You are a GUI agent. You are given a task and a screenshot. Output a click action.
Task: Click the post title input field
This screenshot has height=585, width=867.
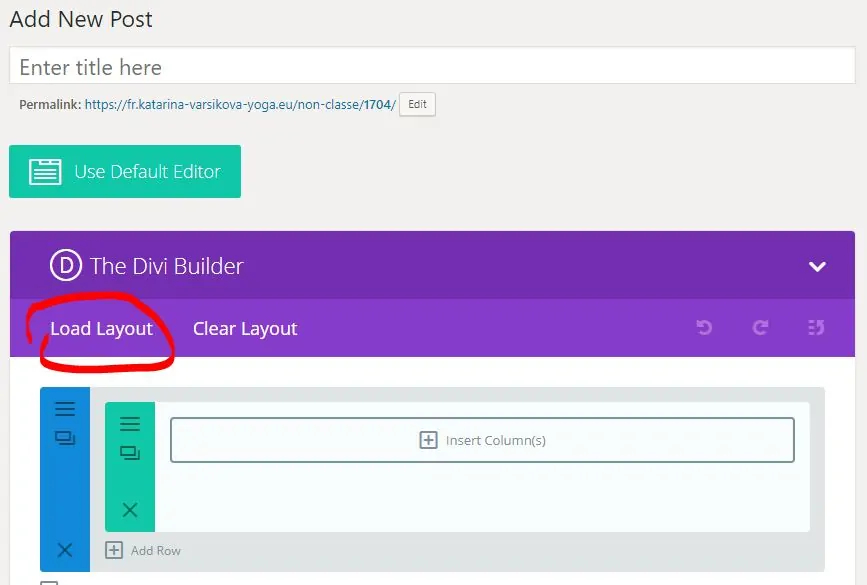(432, 66)
